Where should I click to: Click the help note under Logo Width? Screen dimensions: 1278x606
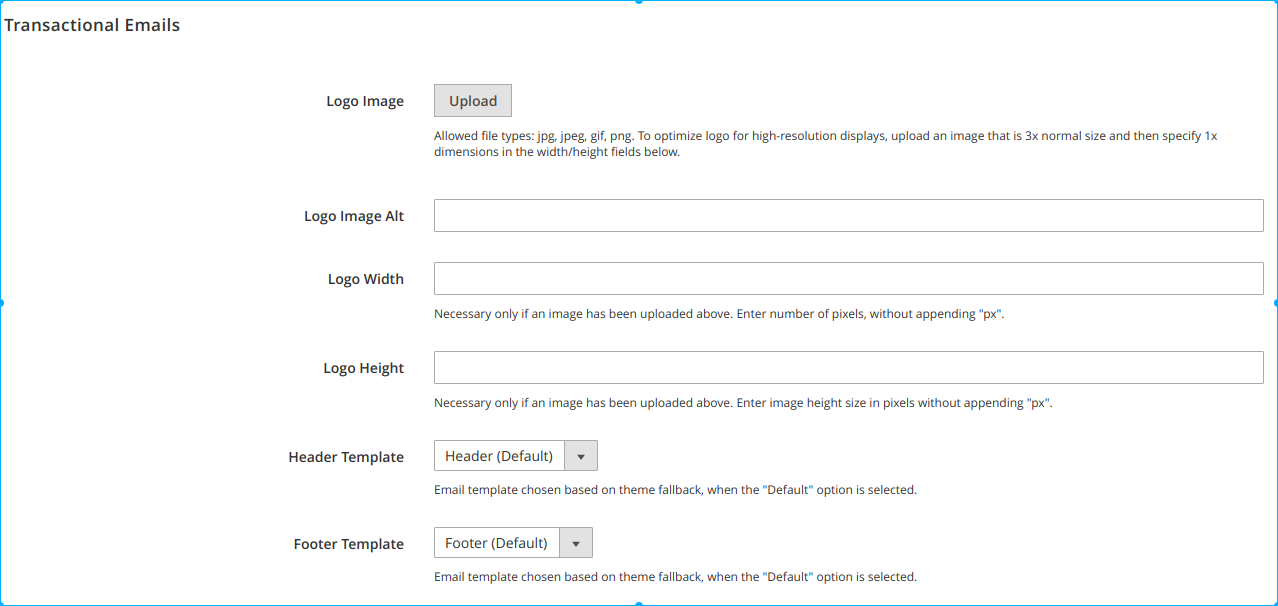718,314
